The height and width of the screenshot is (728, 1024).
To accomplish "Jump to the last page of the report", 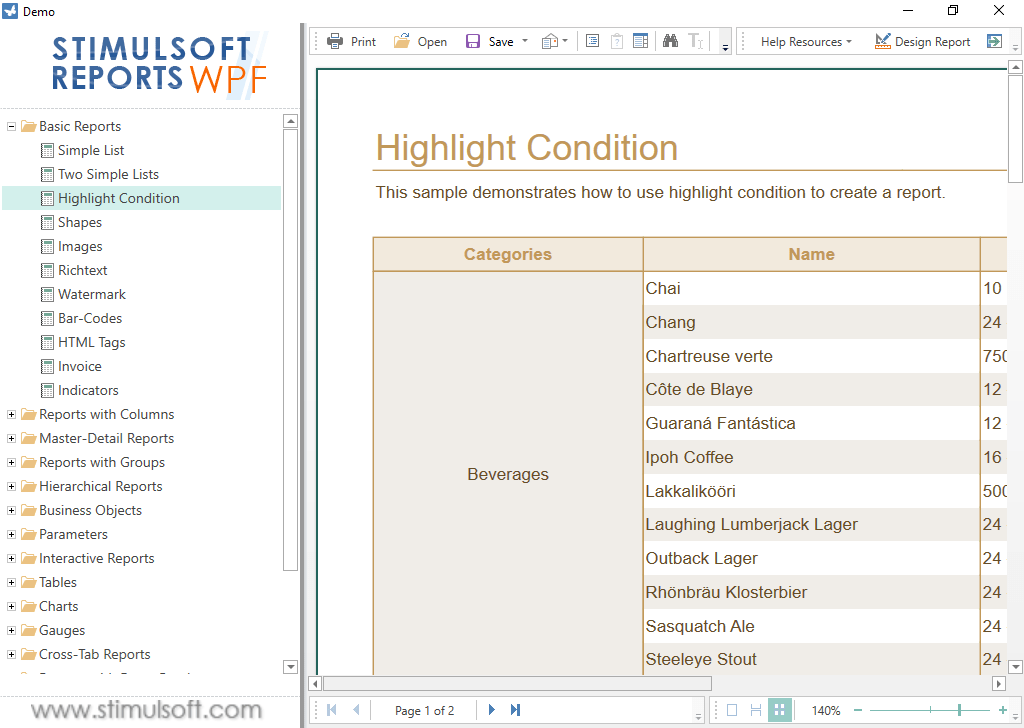I will tap(514, 710).
